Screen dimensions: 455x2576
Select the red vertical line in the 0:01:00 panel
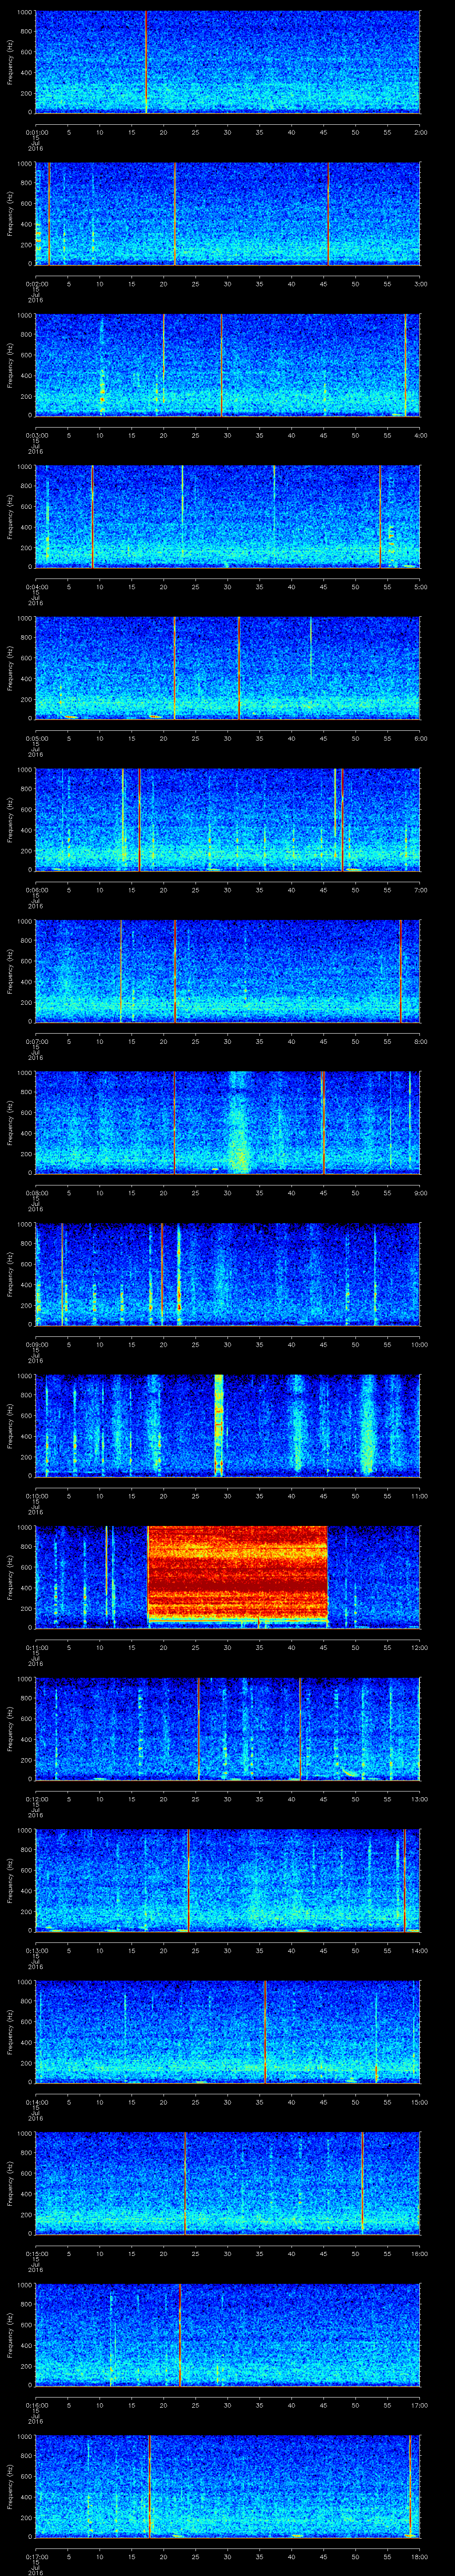tap(146, 62)
